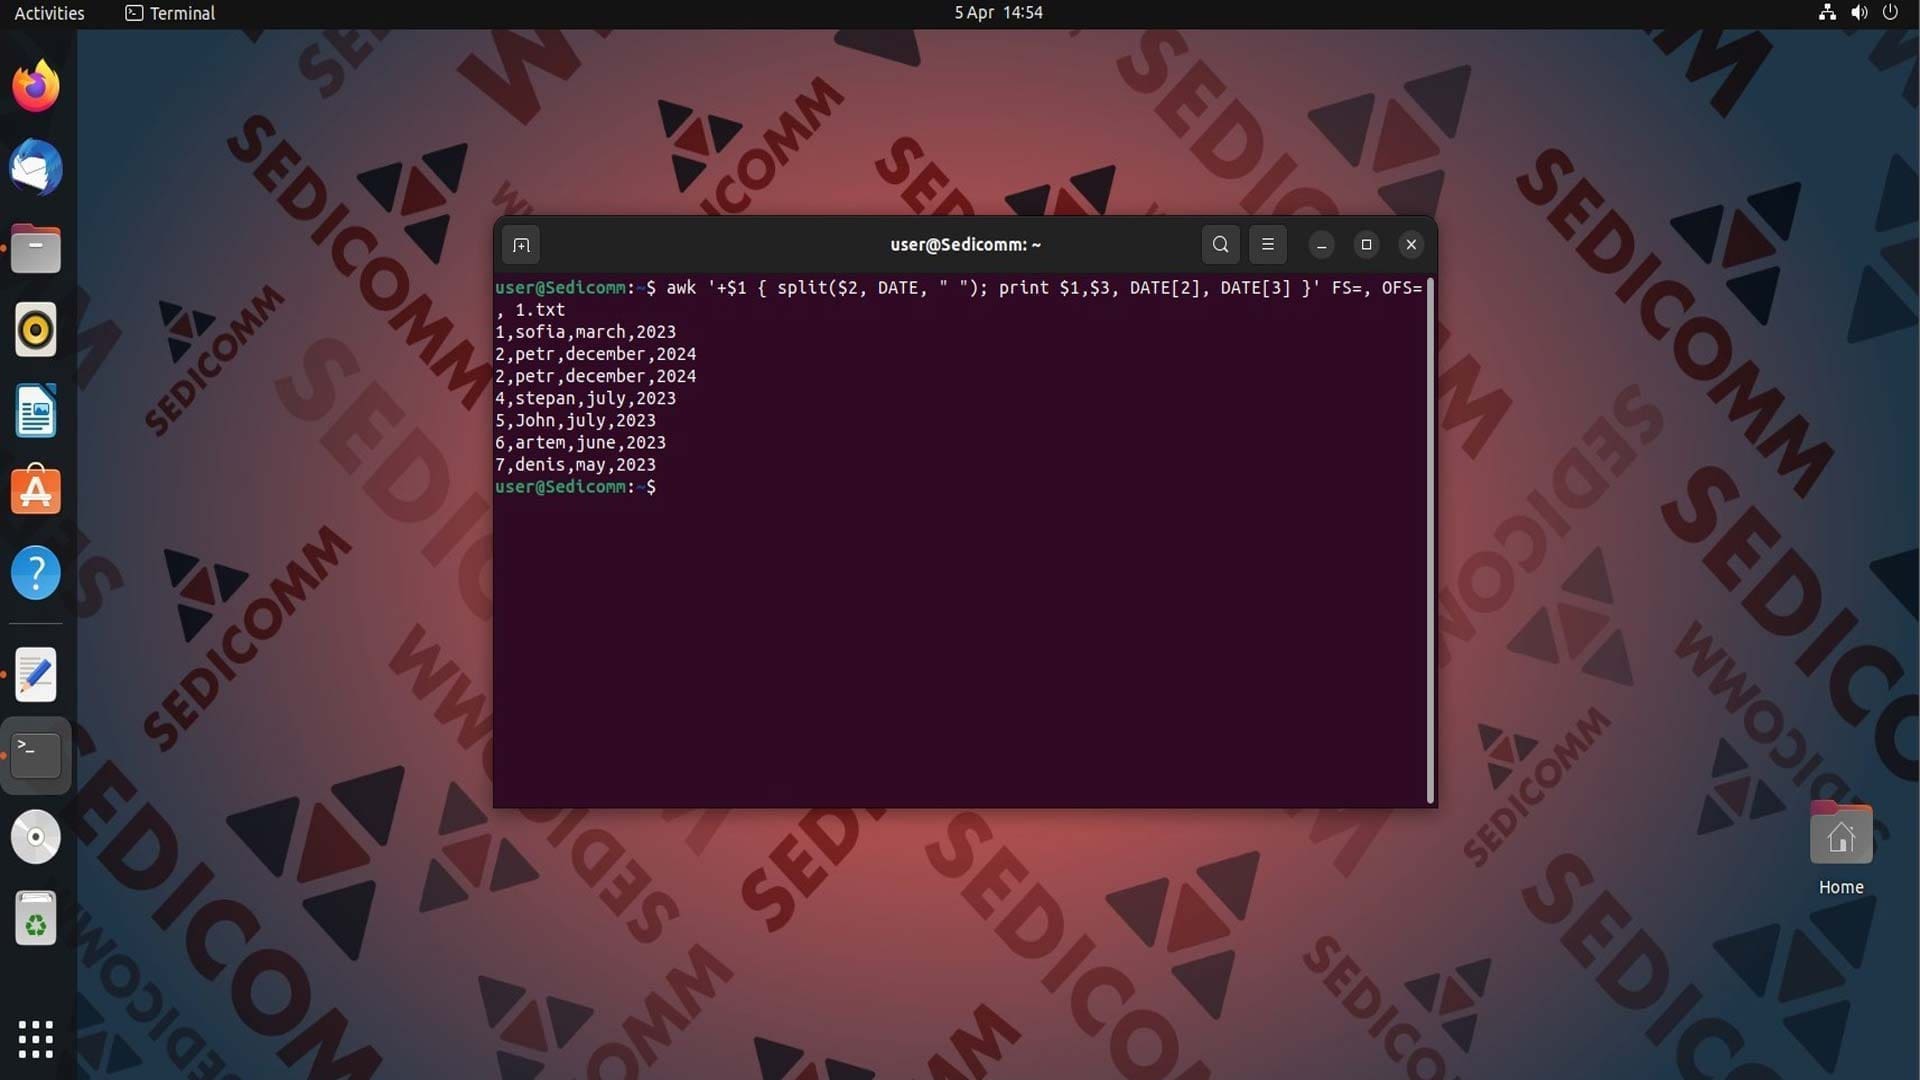
Task: Open the Files manager in dock
Action: tap(36, 249)
